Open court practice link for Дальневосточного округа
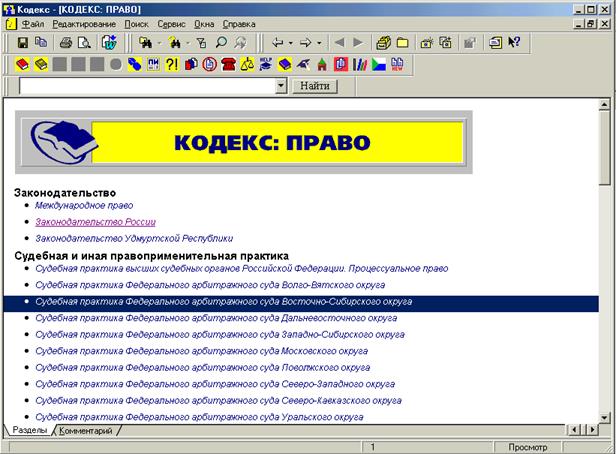616x454 pixels. (216, 318)
